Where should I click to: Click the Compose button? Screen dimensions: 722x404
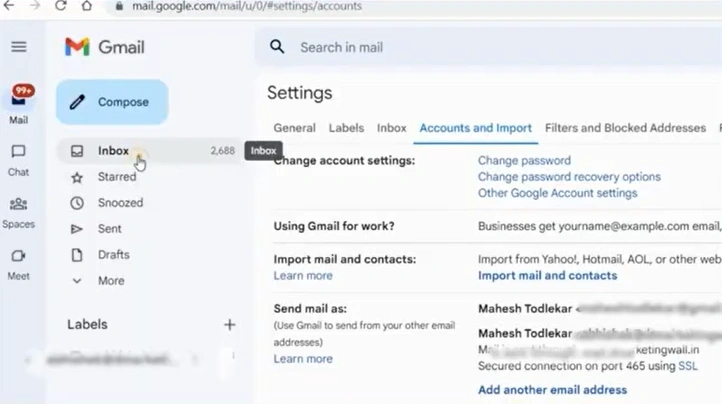coord(112,102)
